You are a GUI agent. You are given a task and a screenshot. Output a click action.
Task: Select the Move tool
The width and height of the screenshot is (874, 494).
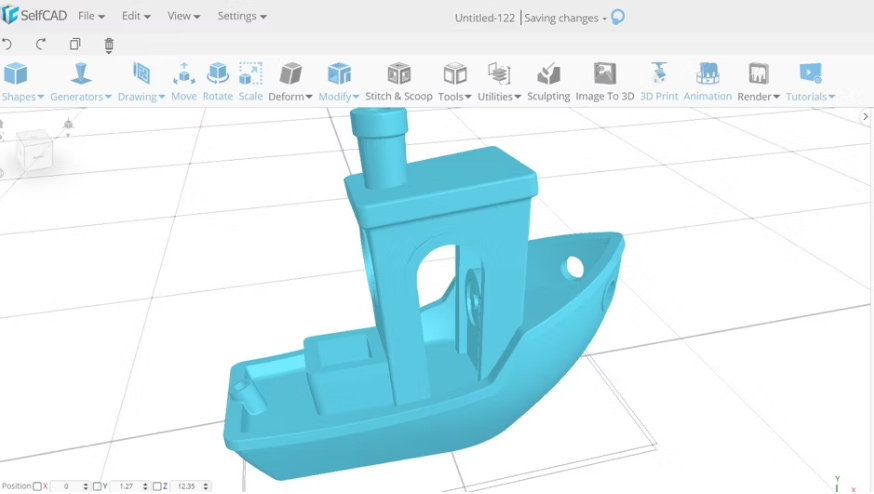tap(184, 82)
